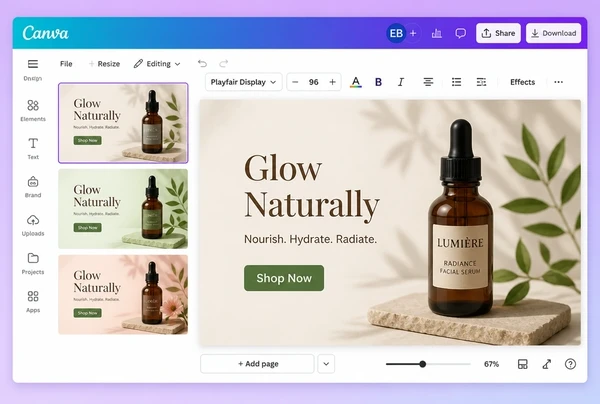Select the Glow Naturally heading on canvas

coord(311,189)
